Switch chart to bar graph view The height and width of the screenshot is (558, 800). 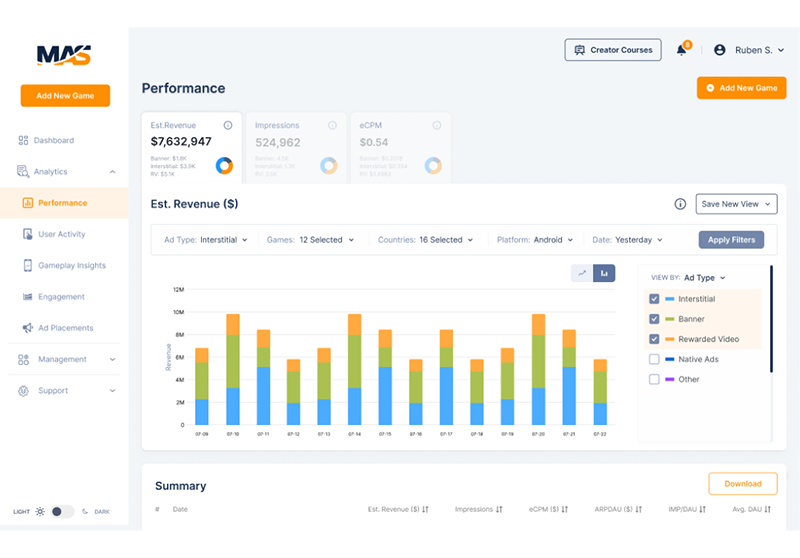[x=604, y=273]
